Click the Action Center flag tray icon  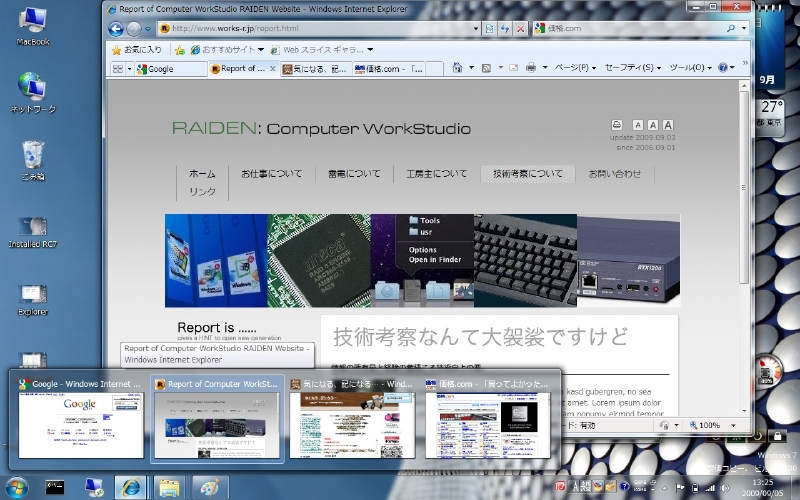point(680,488)
